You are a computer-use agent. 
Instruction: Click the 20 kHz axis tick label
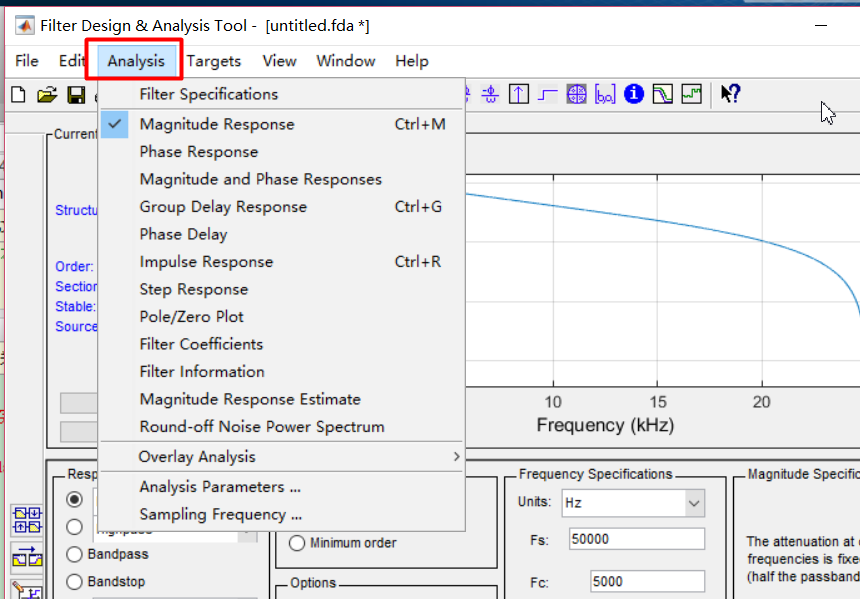coord(761,402)
